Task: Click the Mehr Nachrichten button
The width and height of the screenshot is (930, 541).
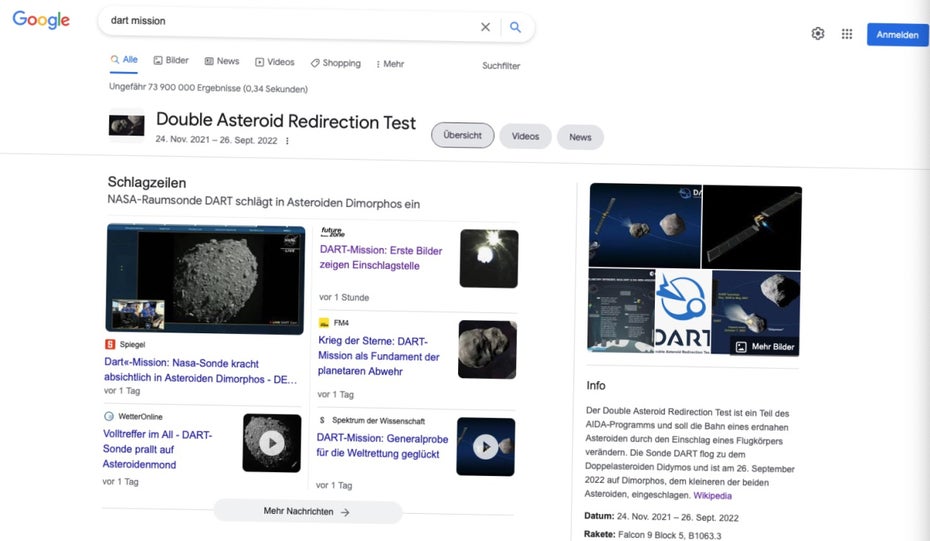Action: point(307,511)
